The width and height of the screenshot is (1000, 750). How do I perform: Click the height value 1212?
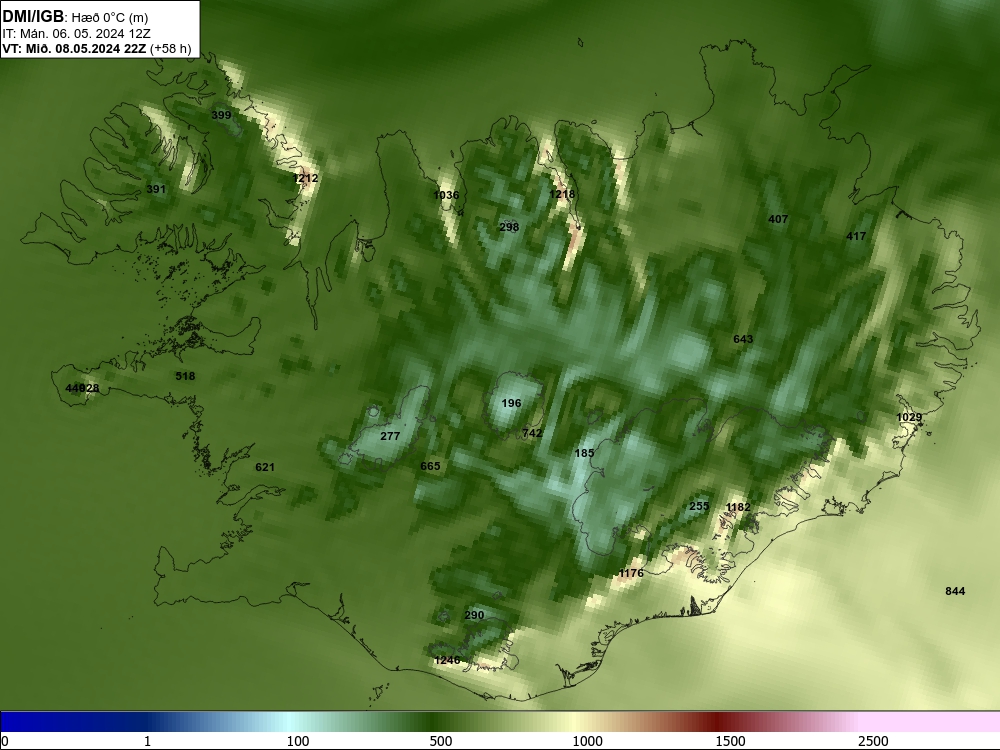[x=305, y=179]
